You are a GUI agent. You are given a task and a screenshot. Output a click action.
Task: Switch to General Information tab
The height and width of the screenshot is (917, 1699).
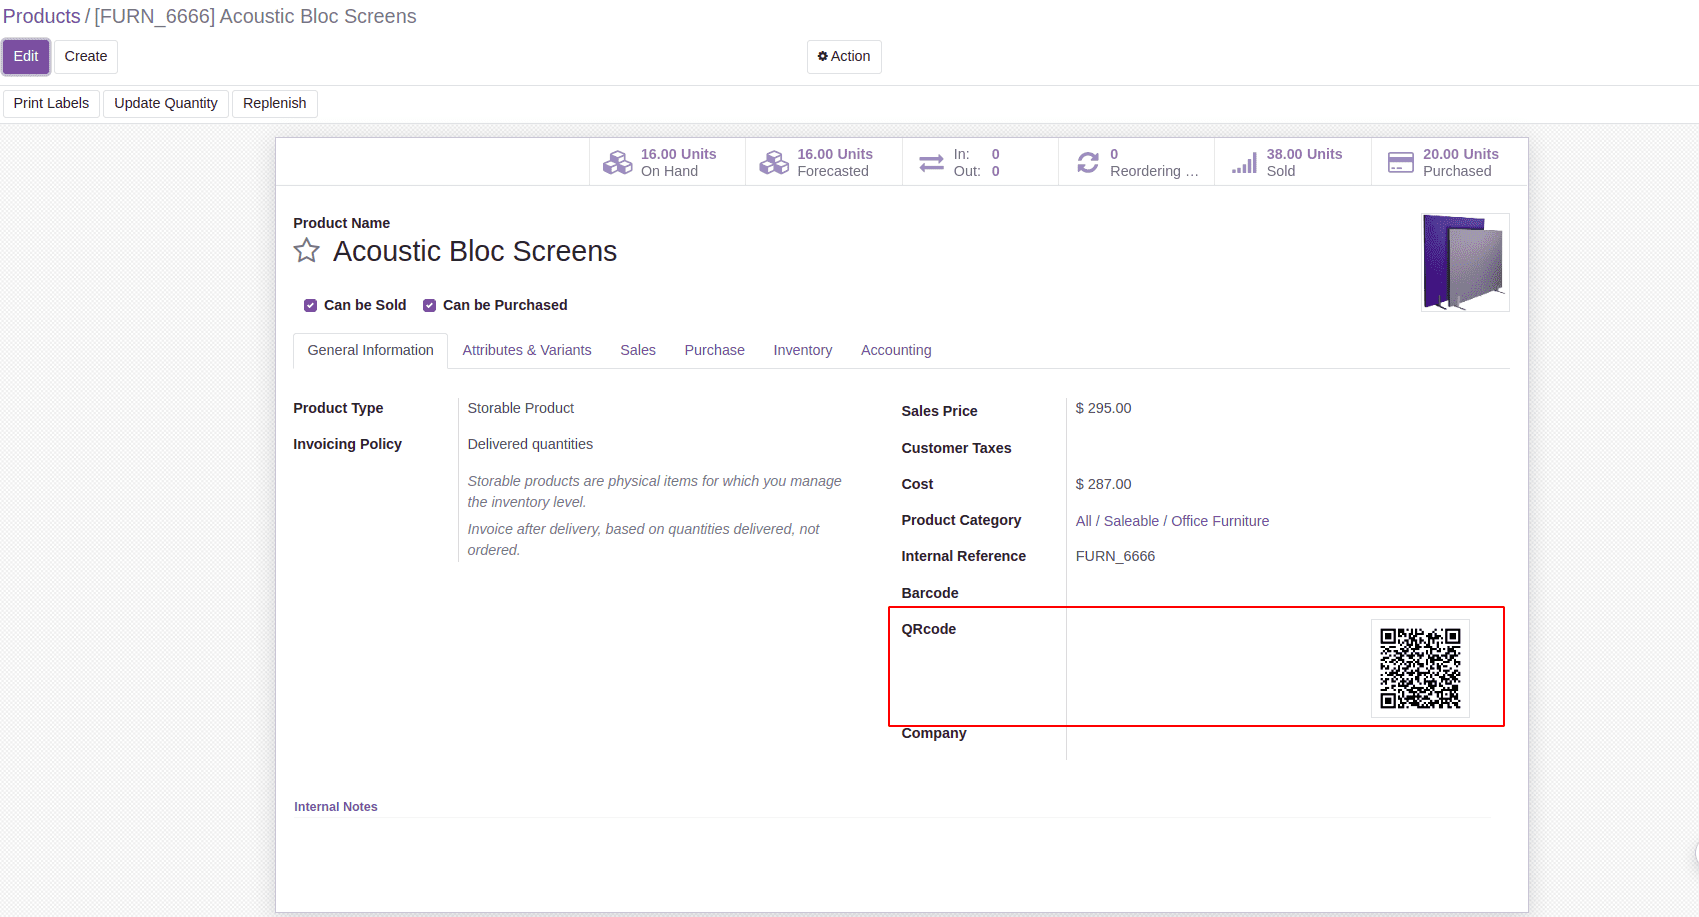[370, 350]
